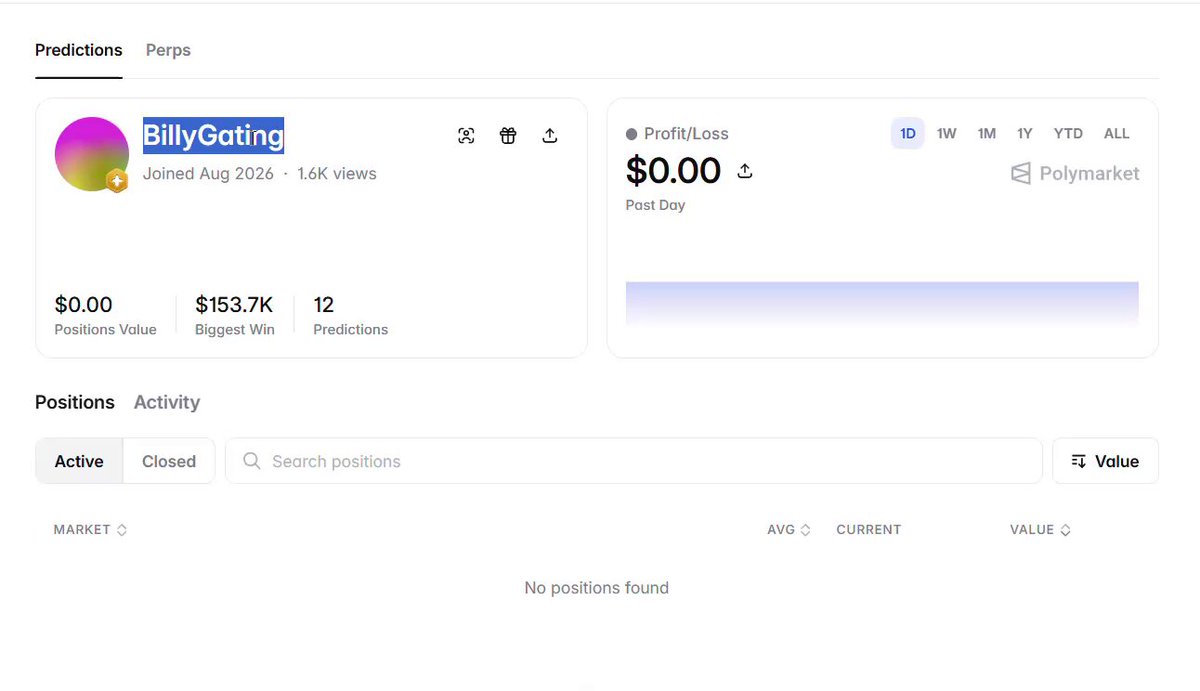Select the 1D profit range
The height and width of the screenshot is (691, 1200).
[908, 133]
